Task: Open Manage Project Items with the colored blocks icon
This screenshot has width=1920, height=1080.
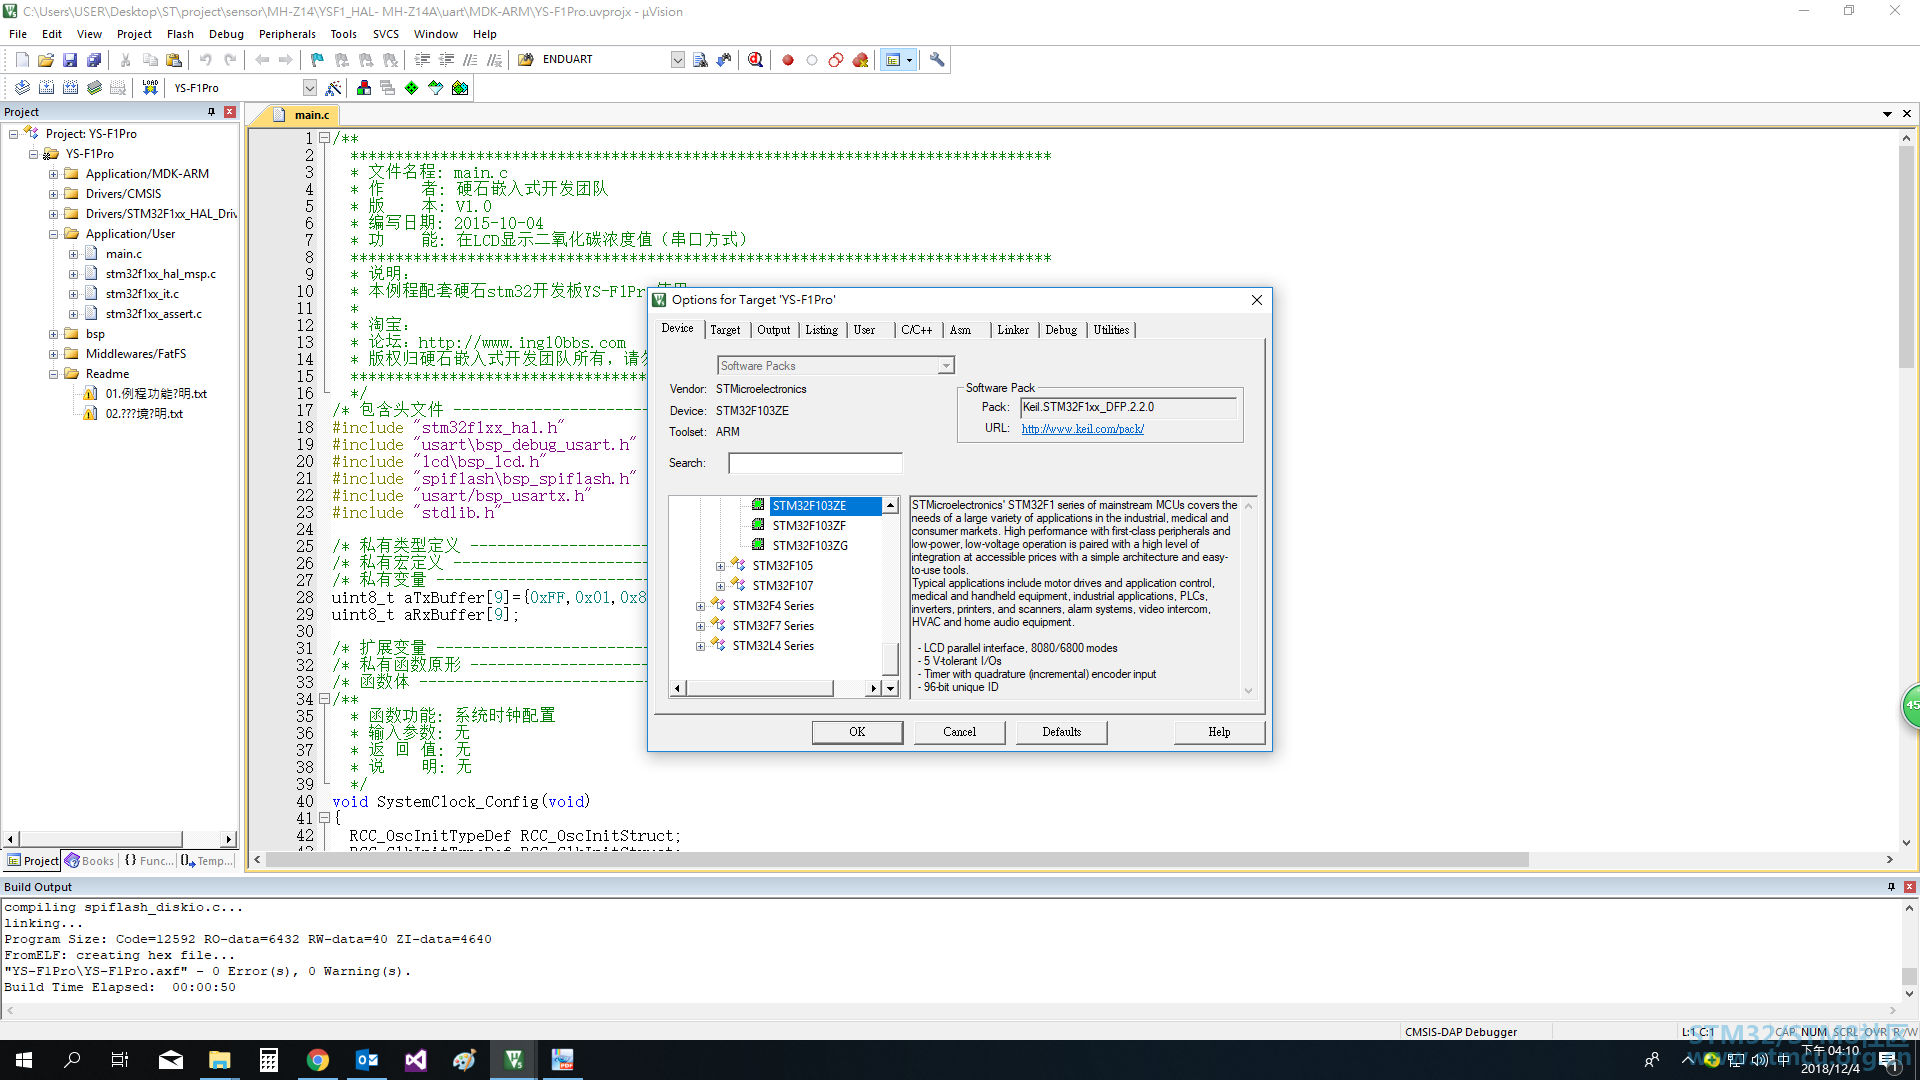Action: pos(364,88)
